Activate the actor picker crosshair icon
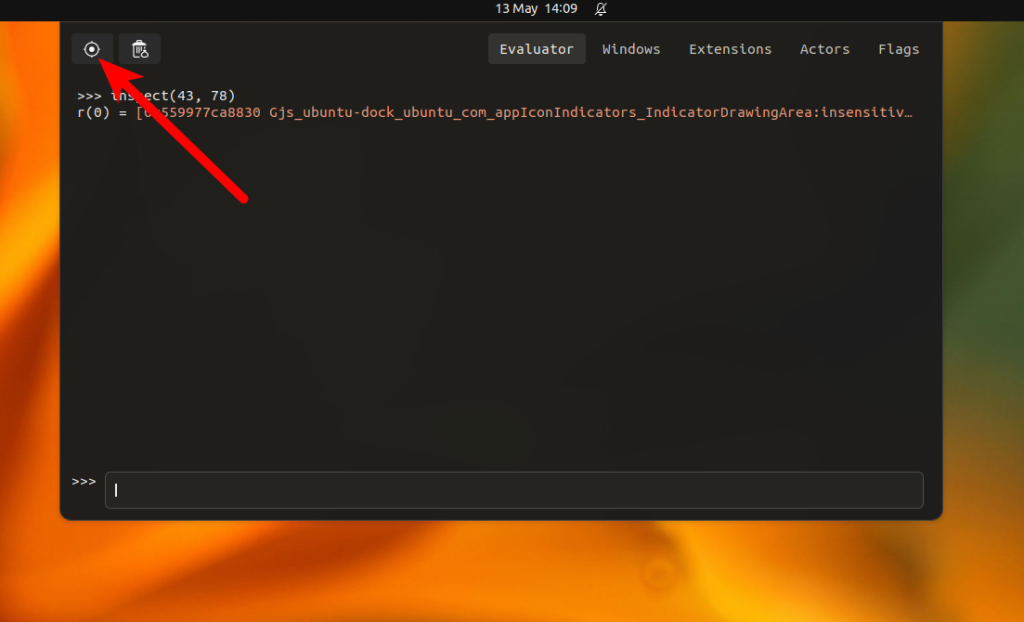The image size is (1024, 622). pos(92,49)
